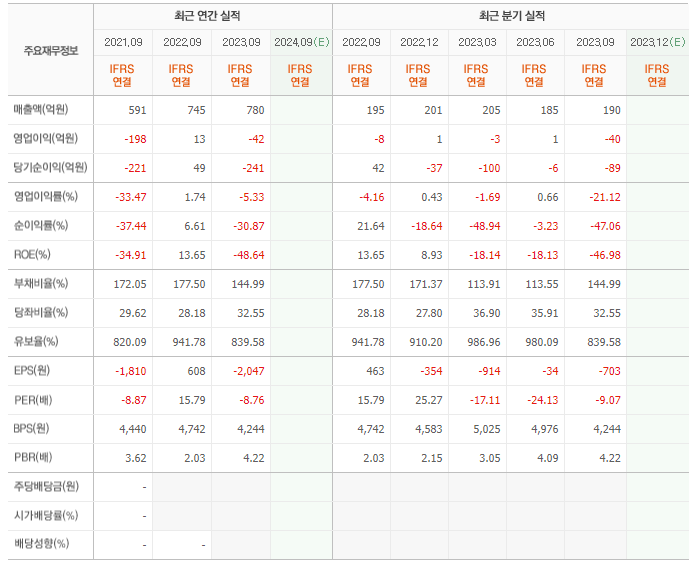Select the ROE value '8.93'
This screenshot has width=695, height=565.
click(432, 255)
